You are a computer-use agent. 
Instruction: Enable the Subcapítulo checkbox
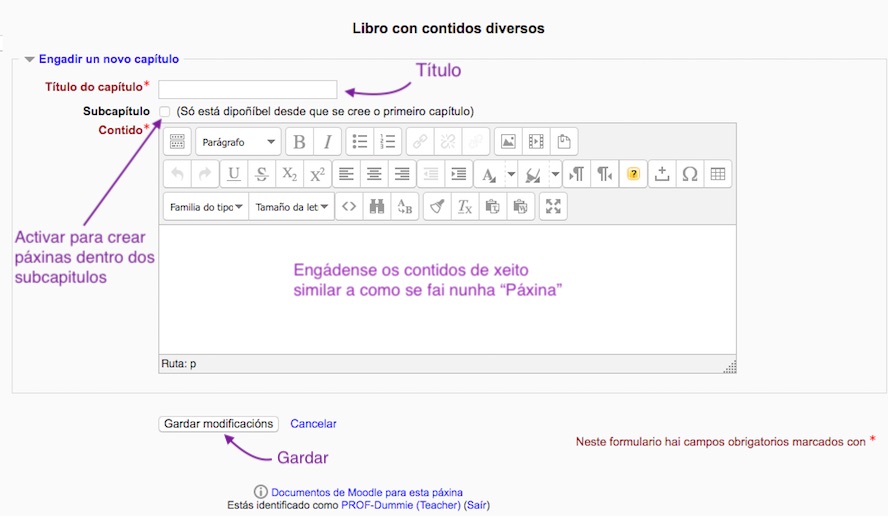(164, 111)
